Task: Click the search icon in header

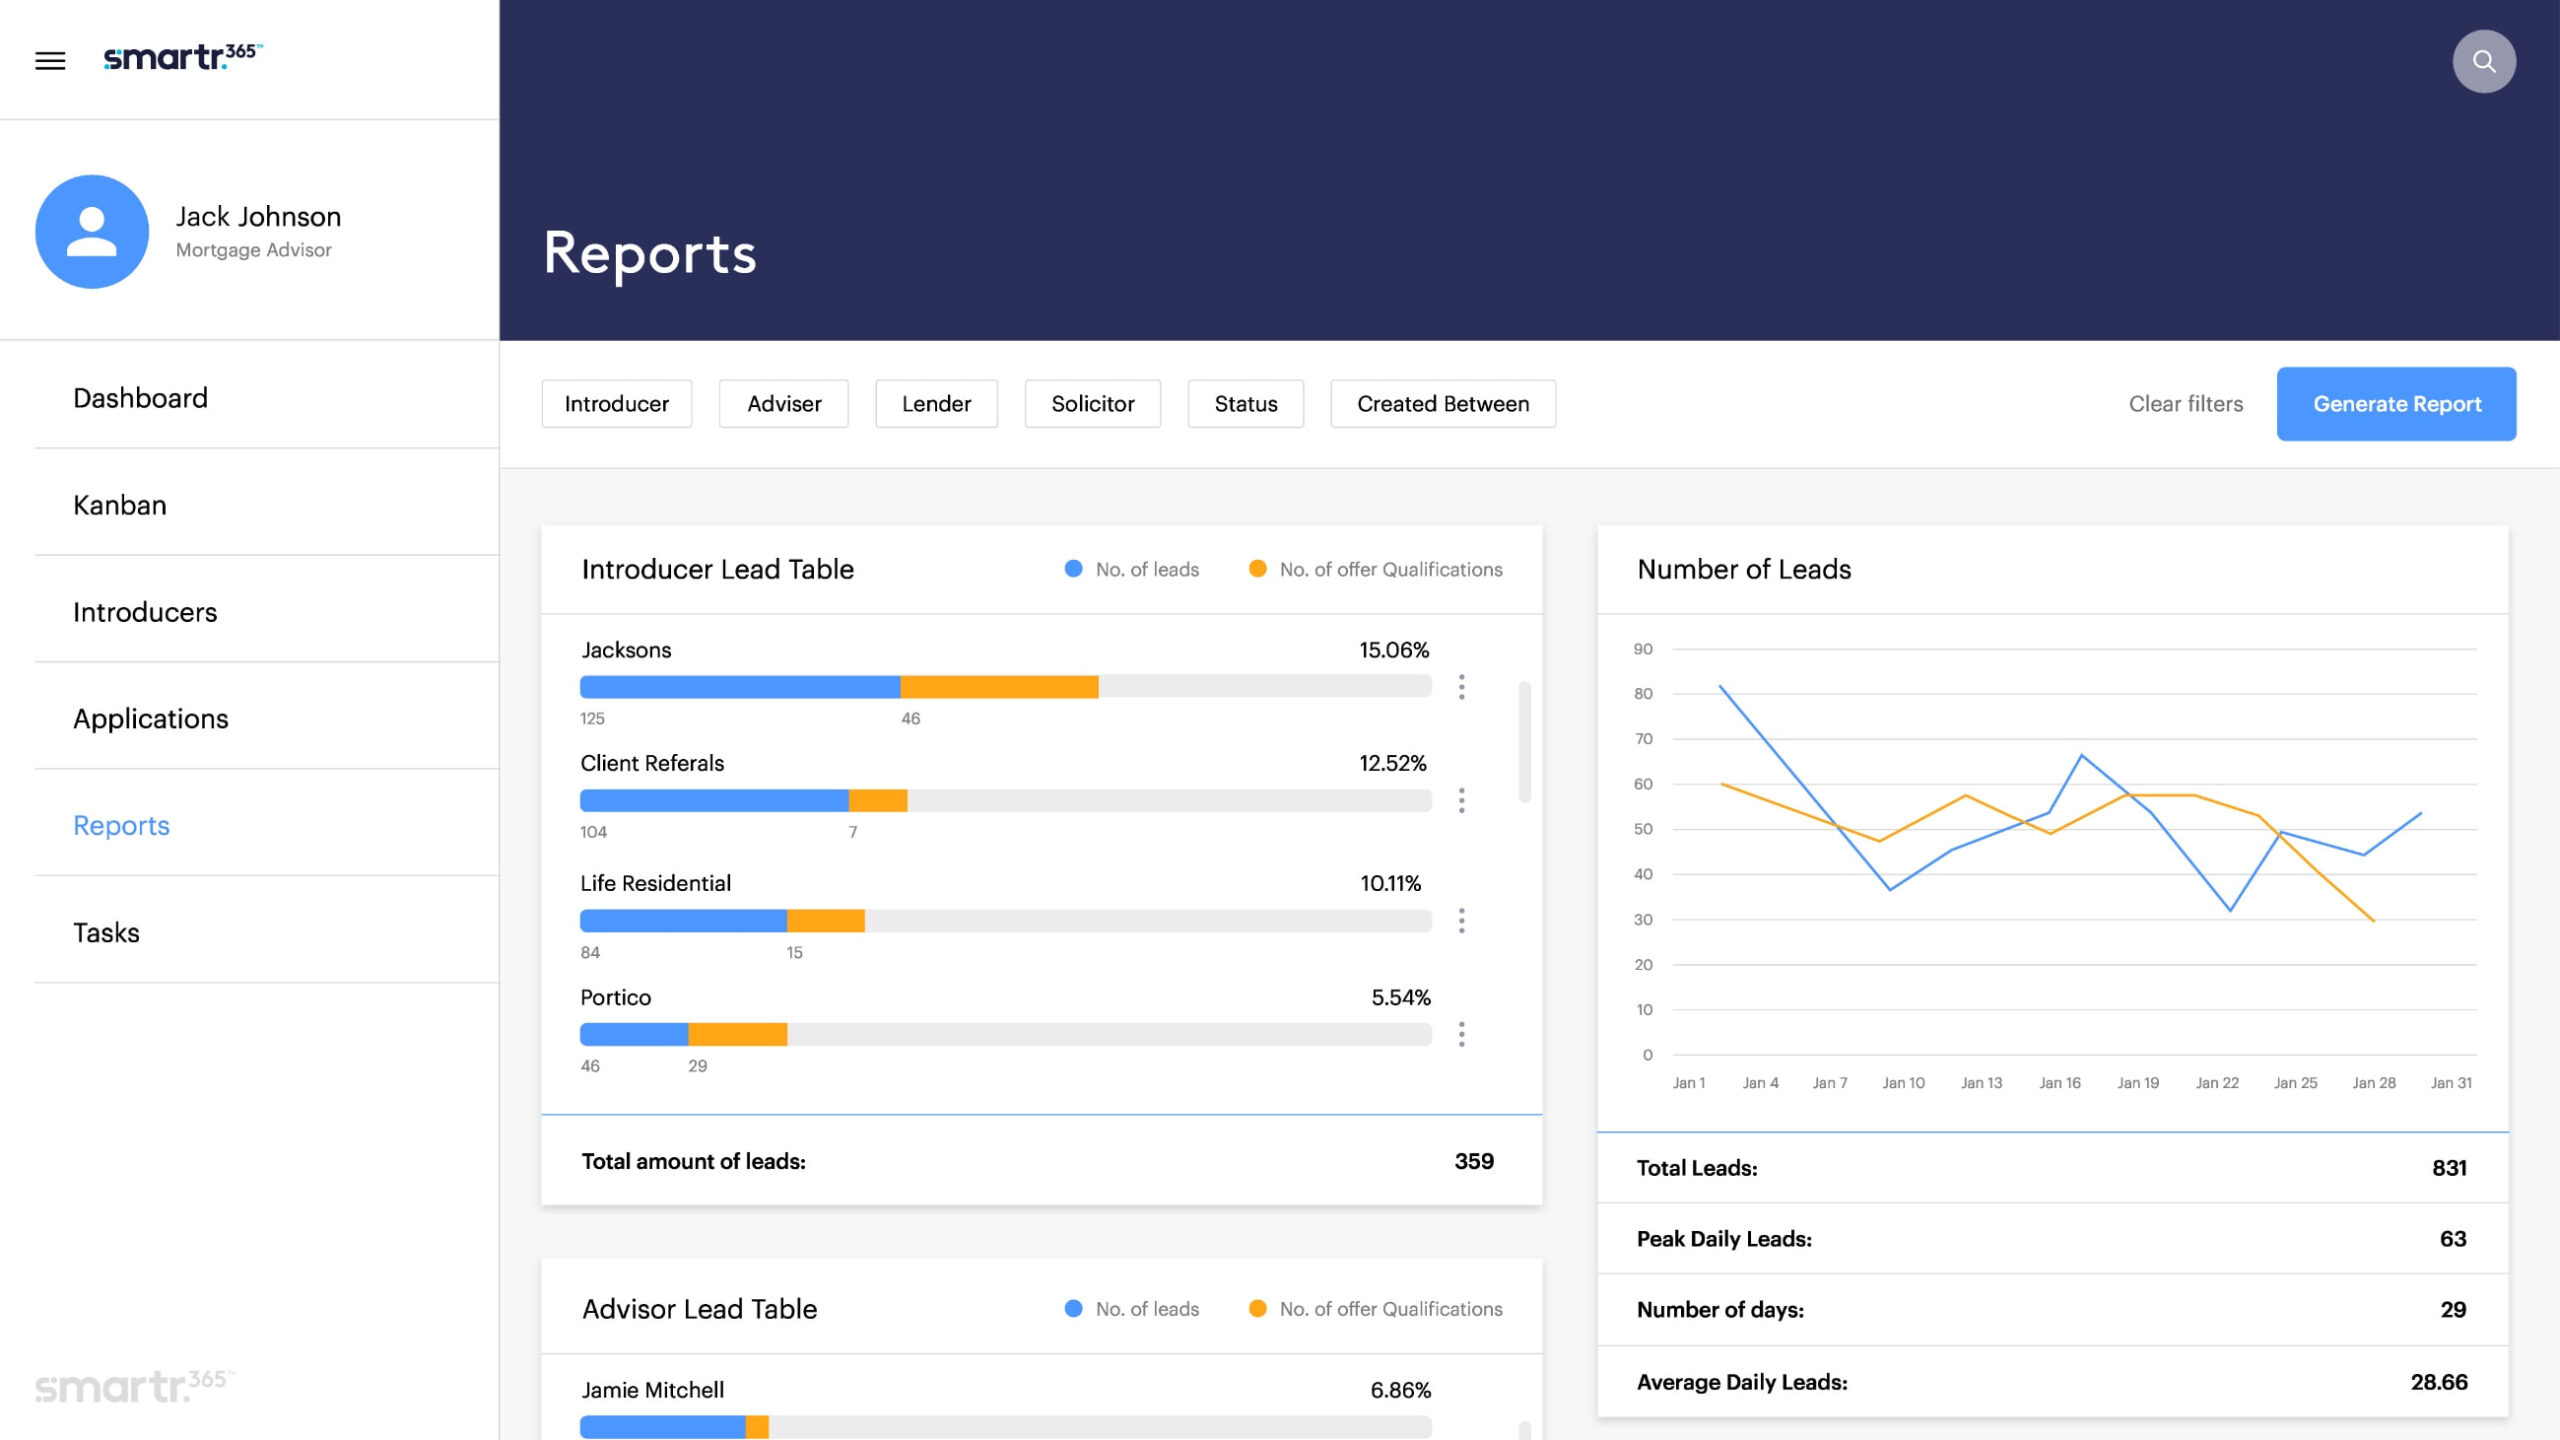Action: coord(2483,62)
